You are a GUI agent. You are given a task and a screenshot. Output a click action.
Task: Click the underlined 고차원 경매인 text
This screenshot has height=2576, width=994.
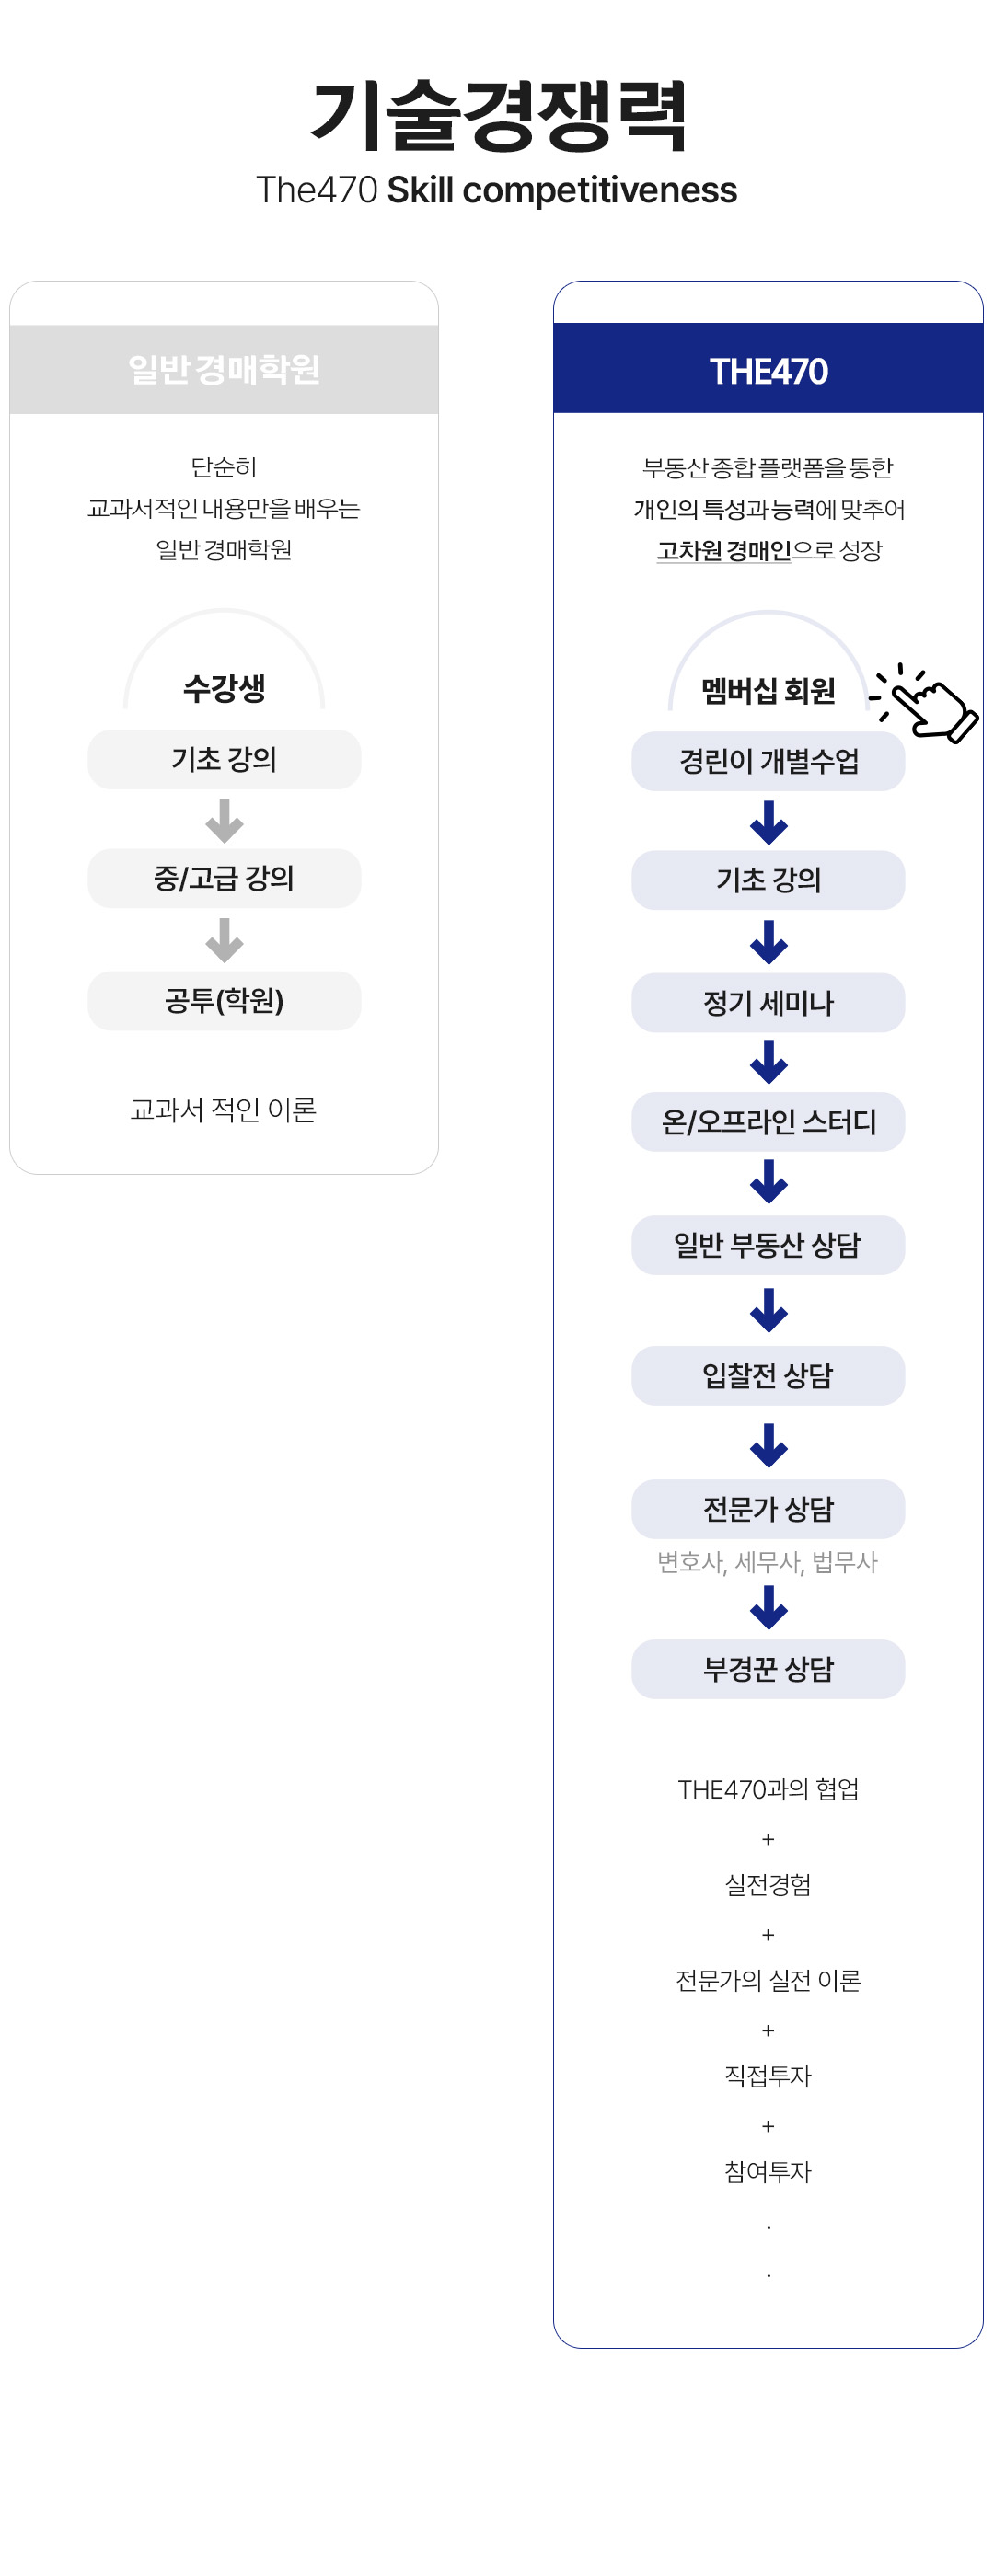click(x=724, y=551)
